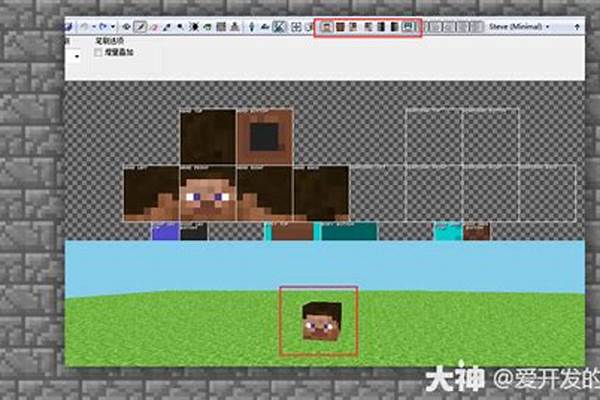Click the purple leg texture swatch
Viewport: 600px width, 400px height.
tap(165, 232)
